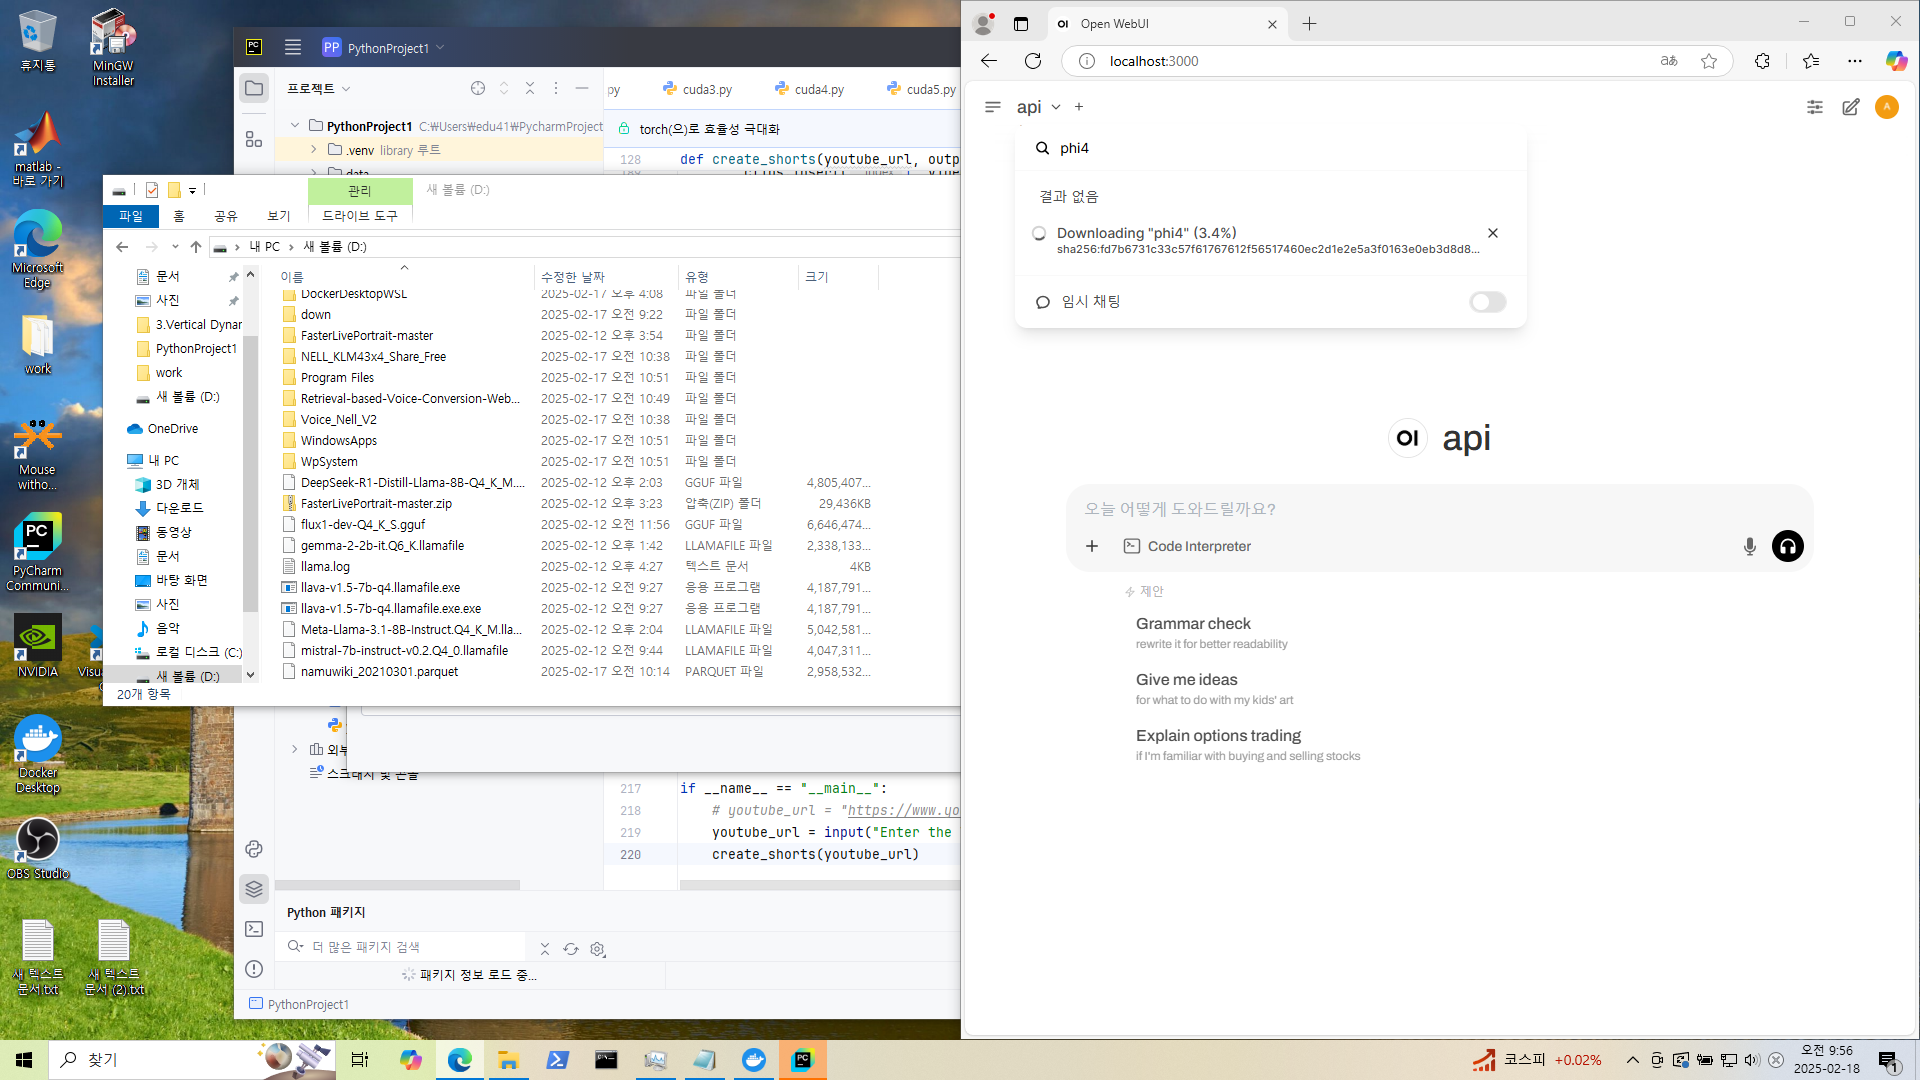Click reload packages icon in Python packages
The height and width of the screenshot is (1080, 1920).
pos(571,948)
